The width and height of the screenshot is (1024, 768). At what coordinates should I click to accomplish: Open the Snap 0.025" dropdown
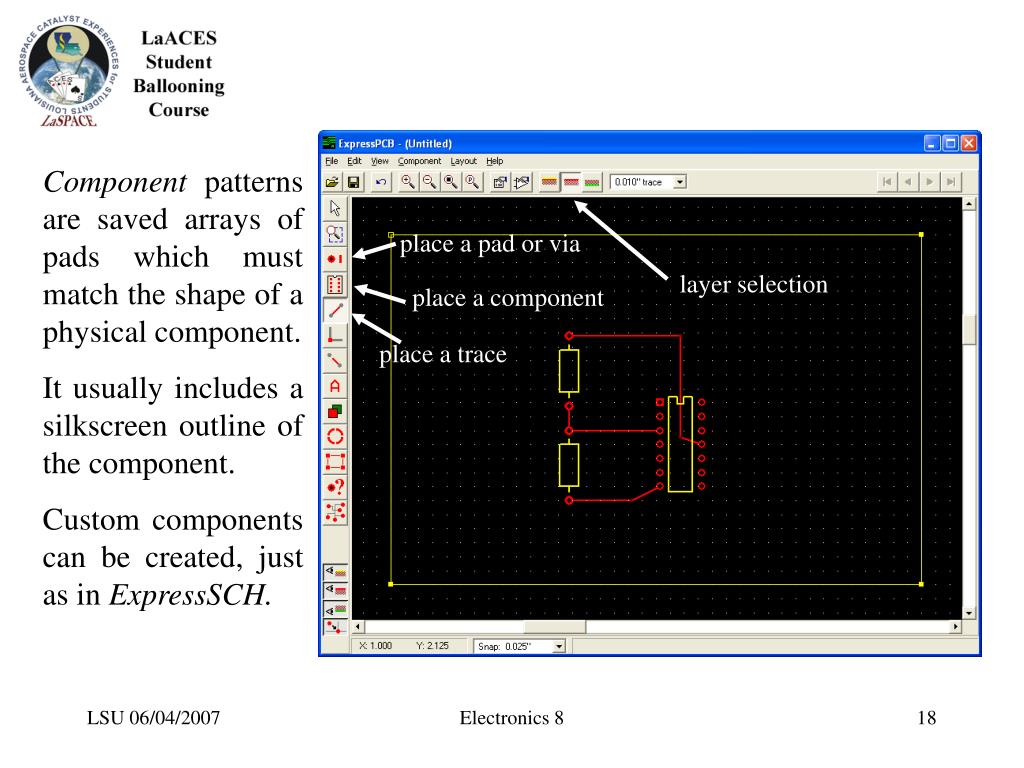coord(559,647)
